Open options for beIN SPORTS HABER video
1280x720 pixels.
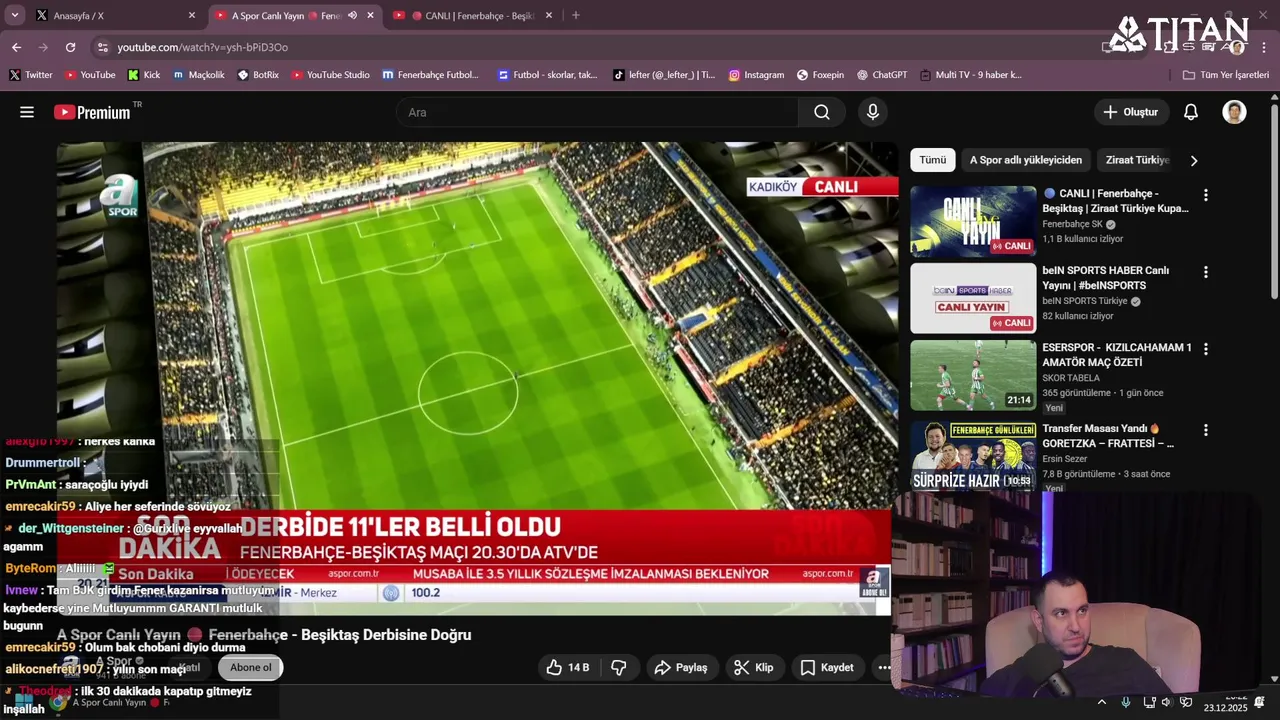click(x=1205, y=272)
